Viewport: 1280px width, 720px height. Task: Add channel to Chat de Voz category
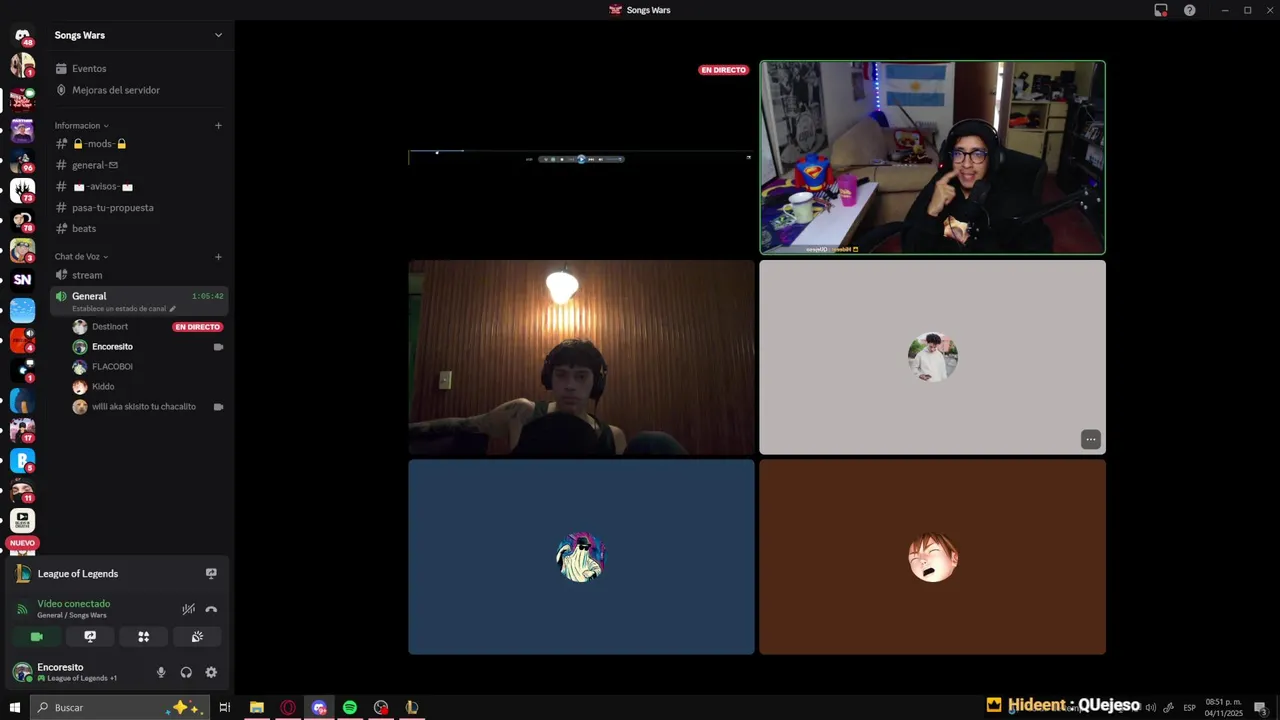[x=218, y=256]
